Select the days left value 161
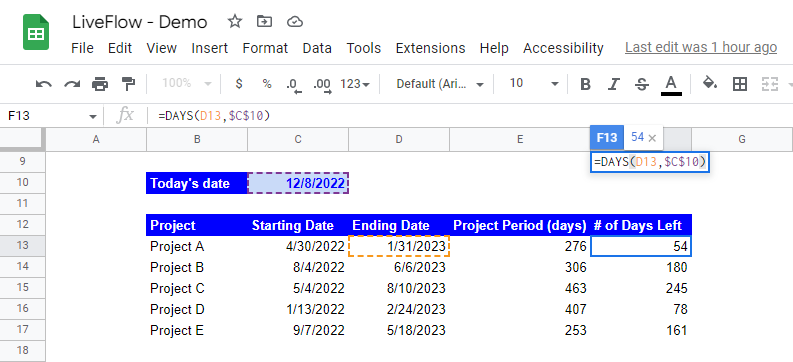 (641, 330)
